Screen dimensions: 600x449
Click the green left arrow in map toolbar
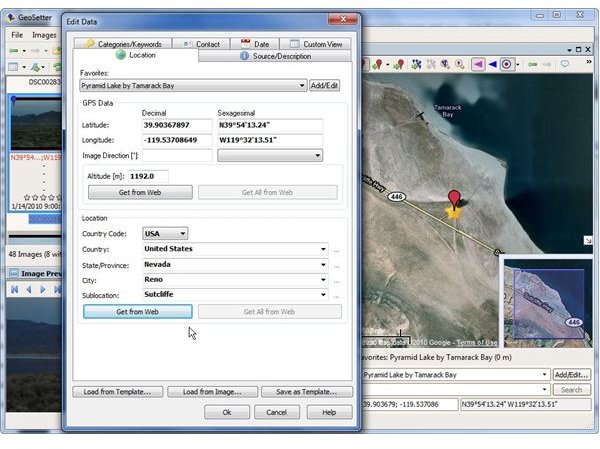[532, 64]
